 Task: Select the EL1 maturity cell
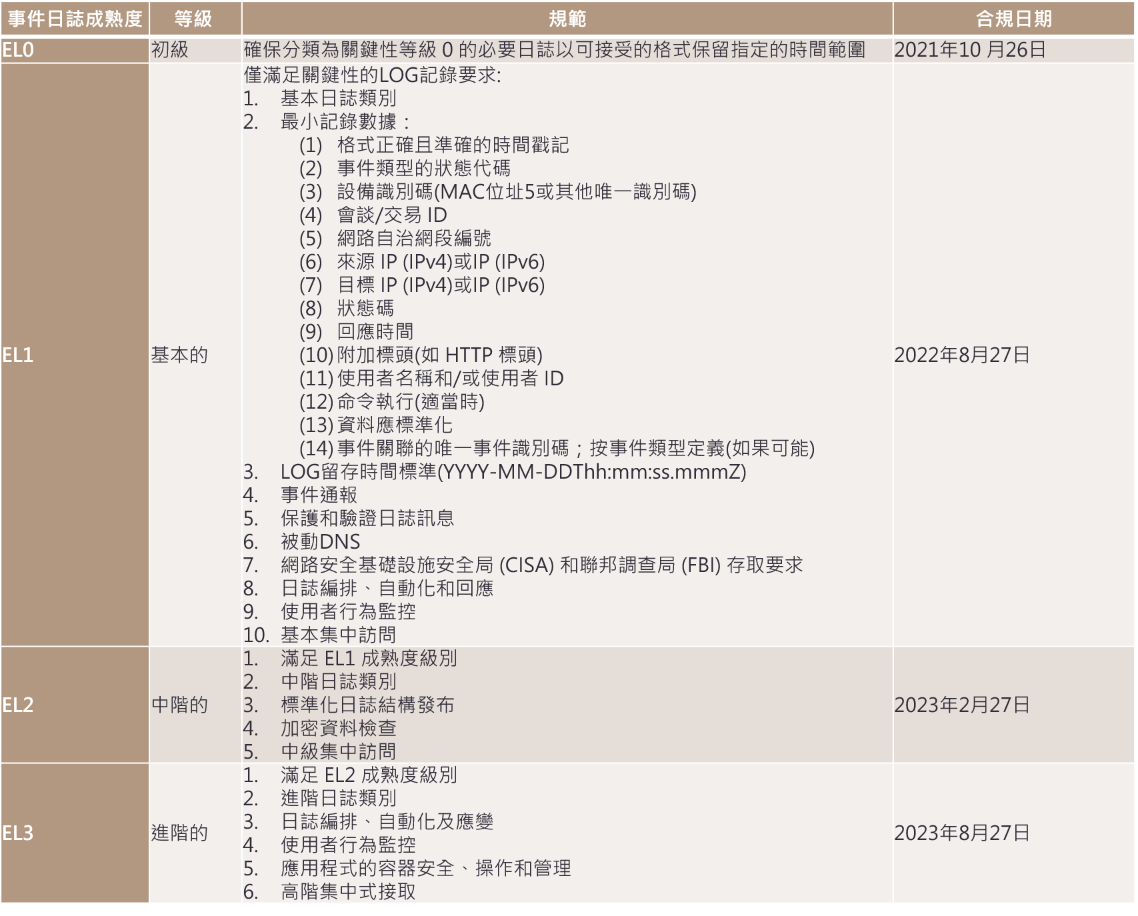[x=73, y=354]
